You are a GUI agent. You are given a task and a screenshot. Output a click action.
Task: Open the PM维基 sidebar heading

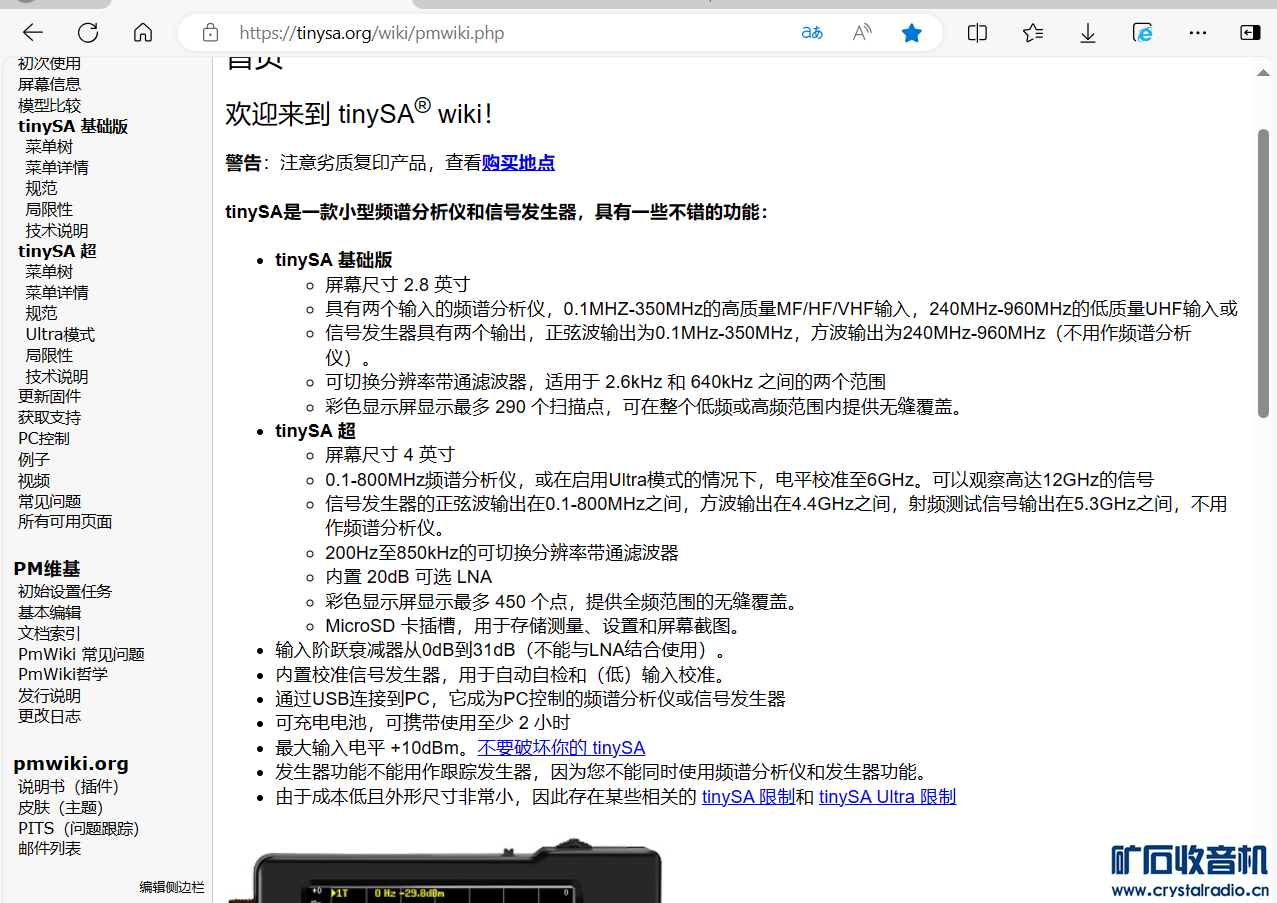pyautogui.click(x=47, y=569)
